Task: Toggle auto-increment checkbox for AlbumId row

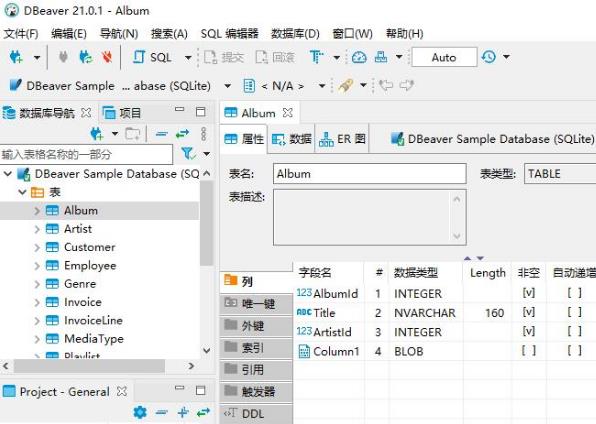Action: [x=574, y=293]
